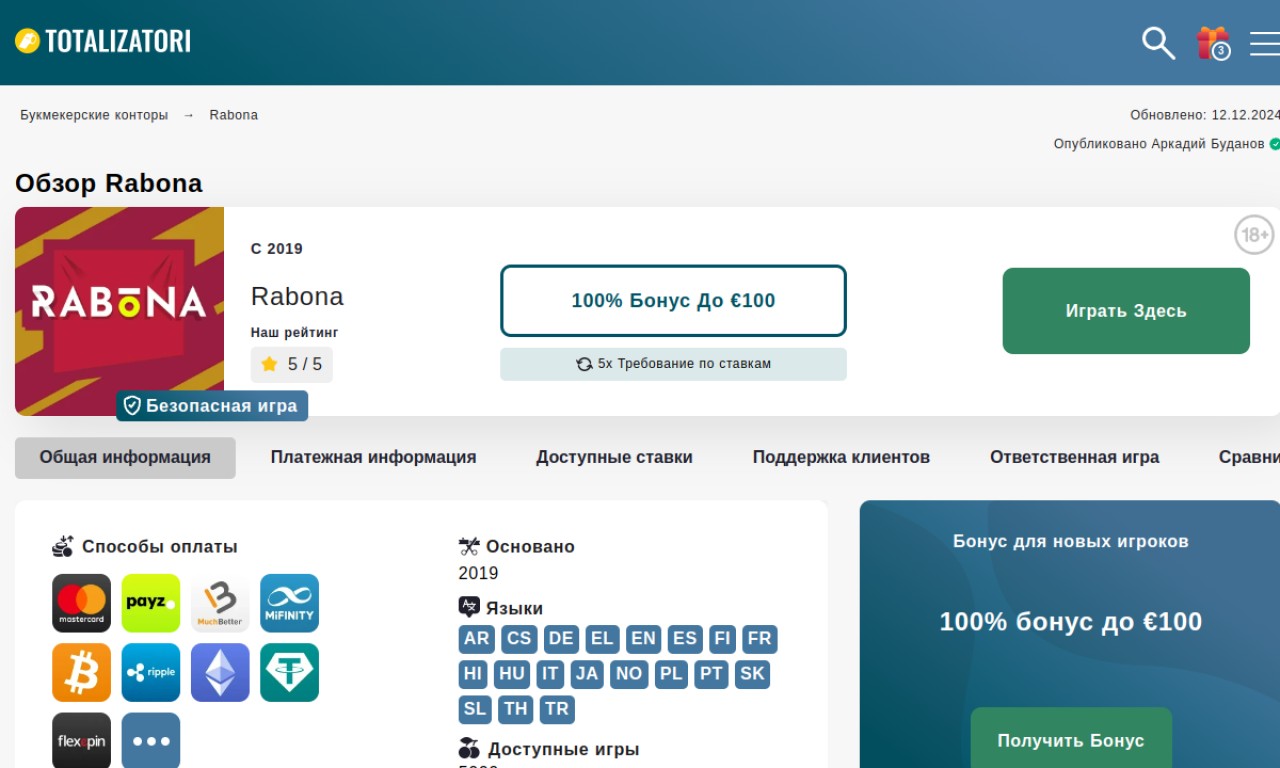Switch to Ответственная игра tab
The image size is (1280, 768).
tap(1074, 457)
